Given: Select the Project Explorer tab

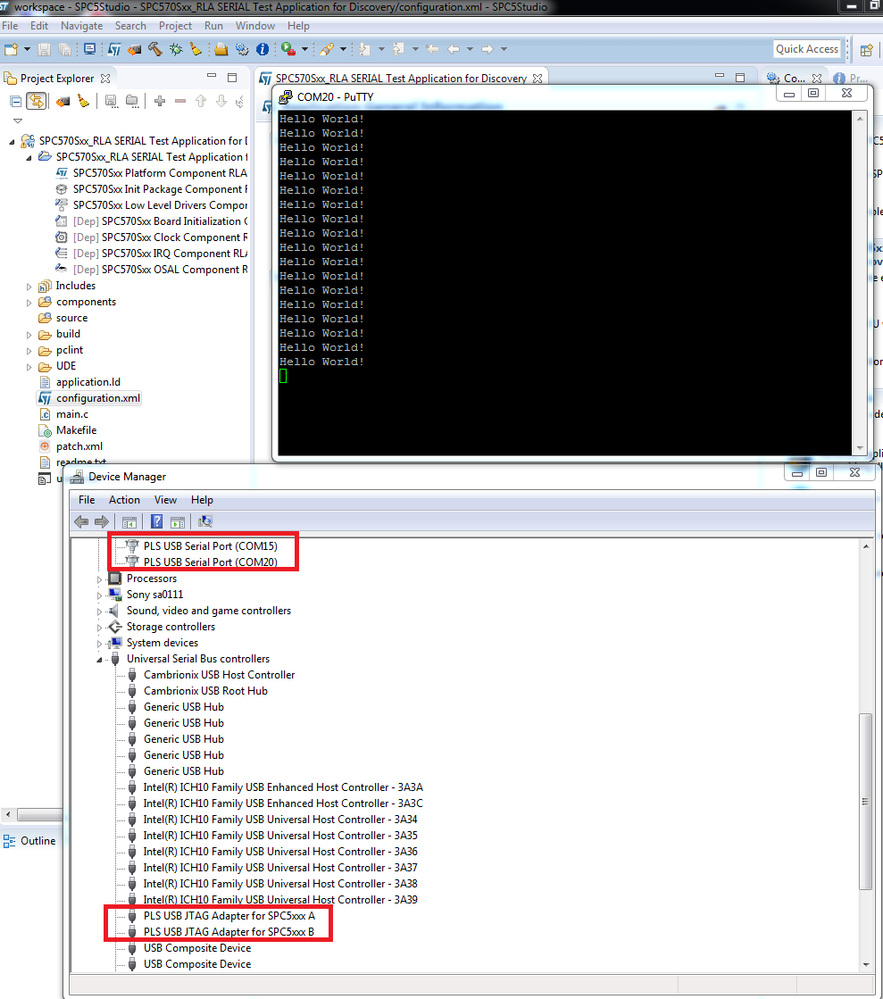Looking at the screenshot, I should click(x=57, y=78).
